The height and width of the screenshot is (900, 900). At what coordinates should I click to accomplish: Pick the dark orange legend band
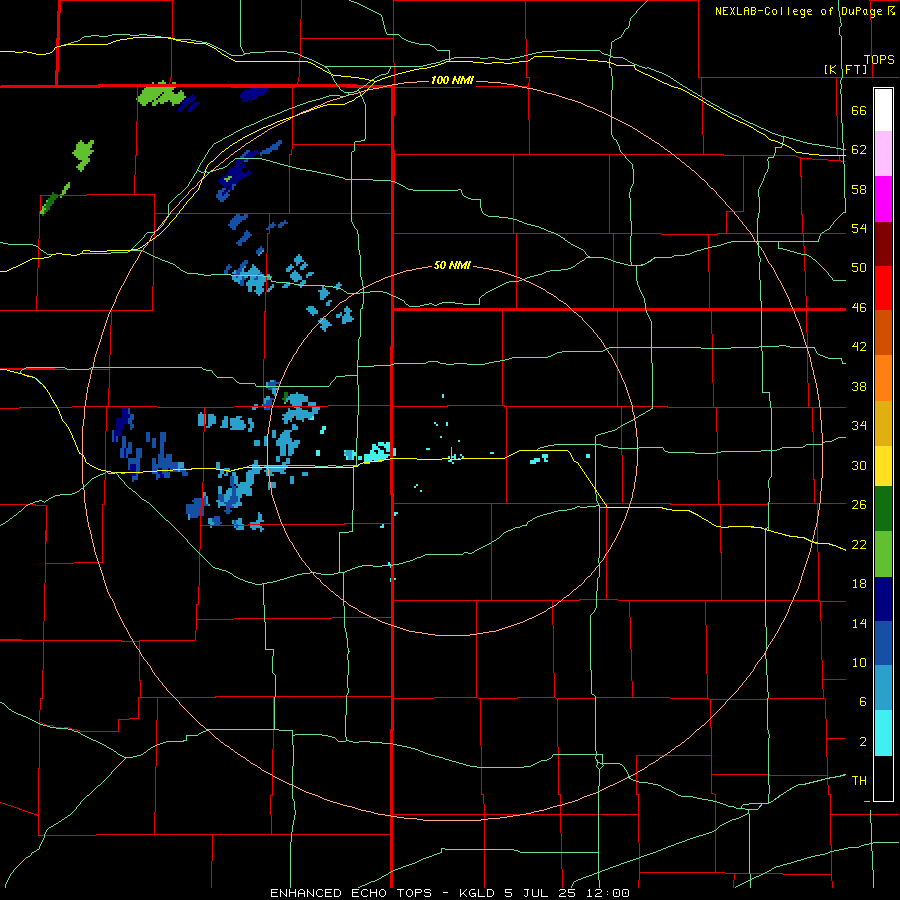pos(883,333)
